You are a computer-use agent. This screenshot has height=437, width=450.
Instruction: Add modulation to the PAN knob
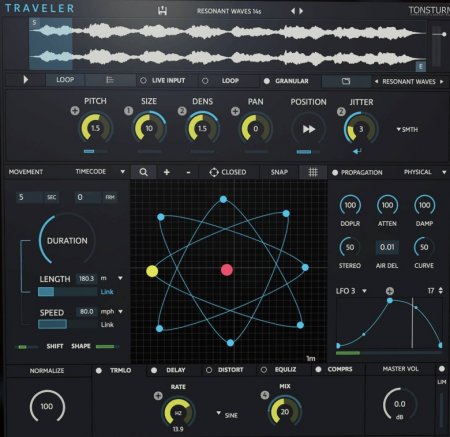(x=235, y=111)
